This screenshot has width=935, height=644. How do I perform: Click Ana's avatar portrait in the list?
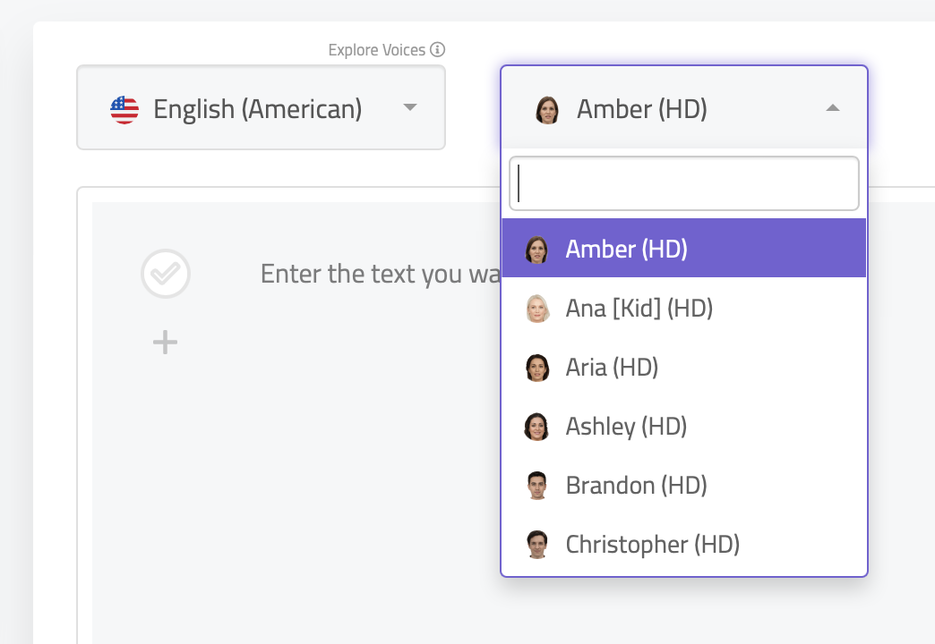pyautogui.click(x=537, y=308)
